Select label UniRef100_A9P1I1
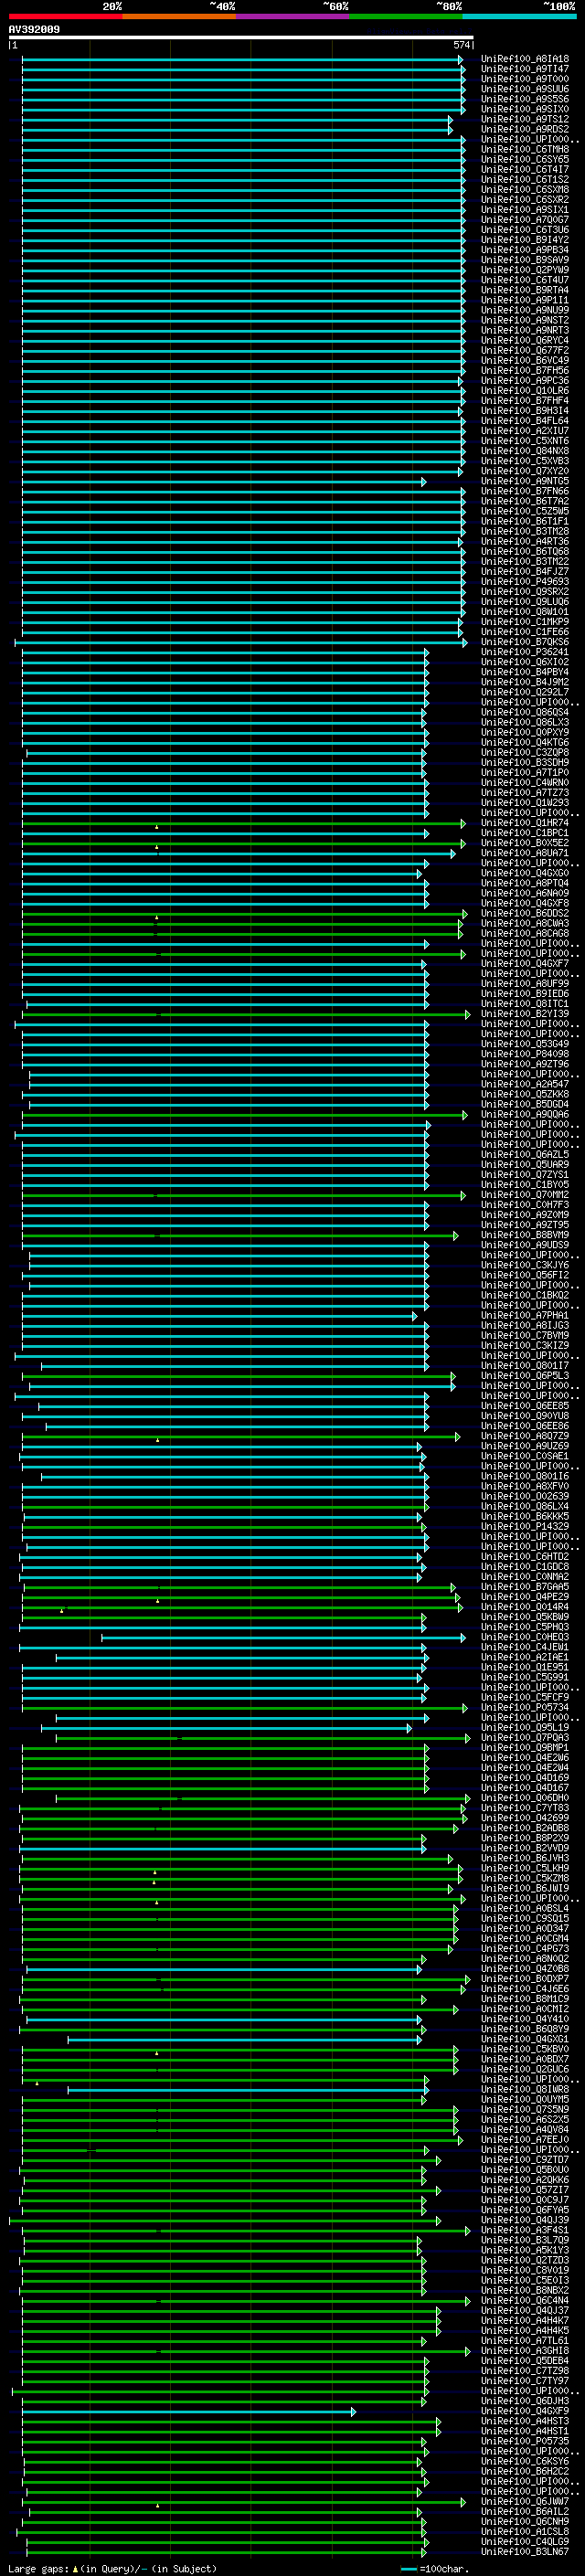The height and width of the screenshot is (2576, 585). point(525,300)
